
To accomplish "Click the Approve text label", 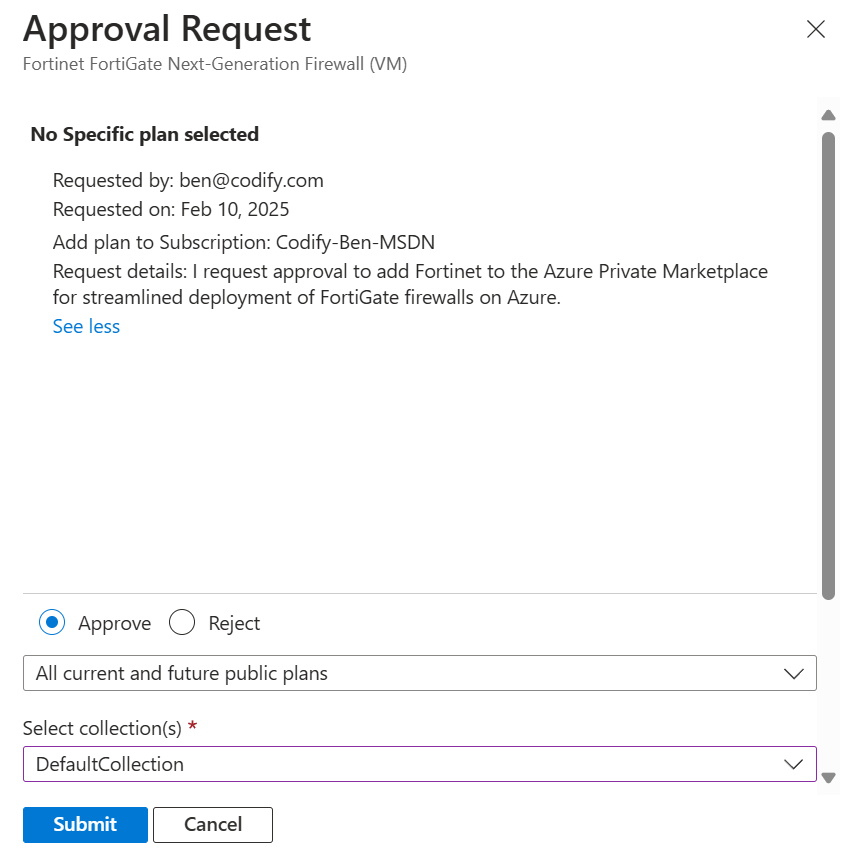I will pos(114,623).
